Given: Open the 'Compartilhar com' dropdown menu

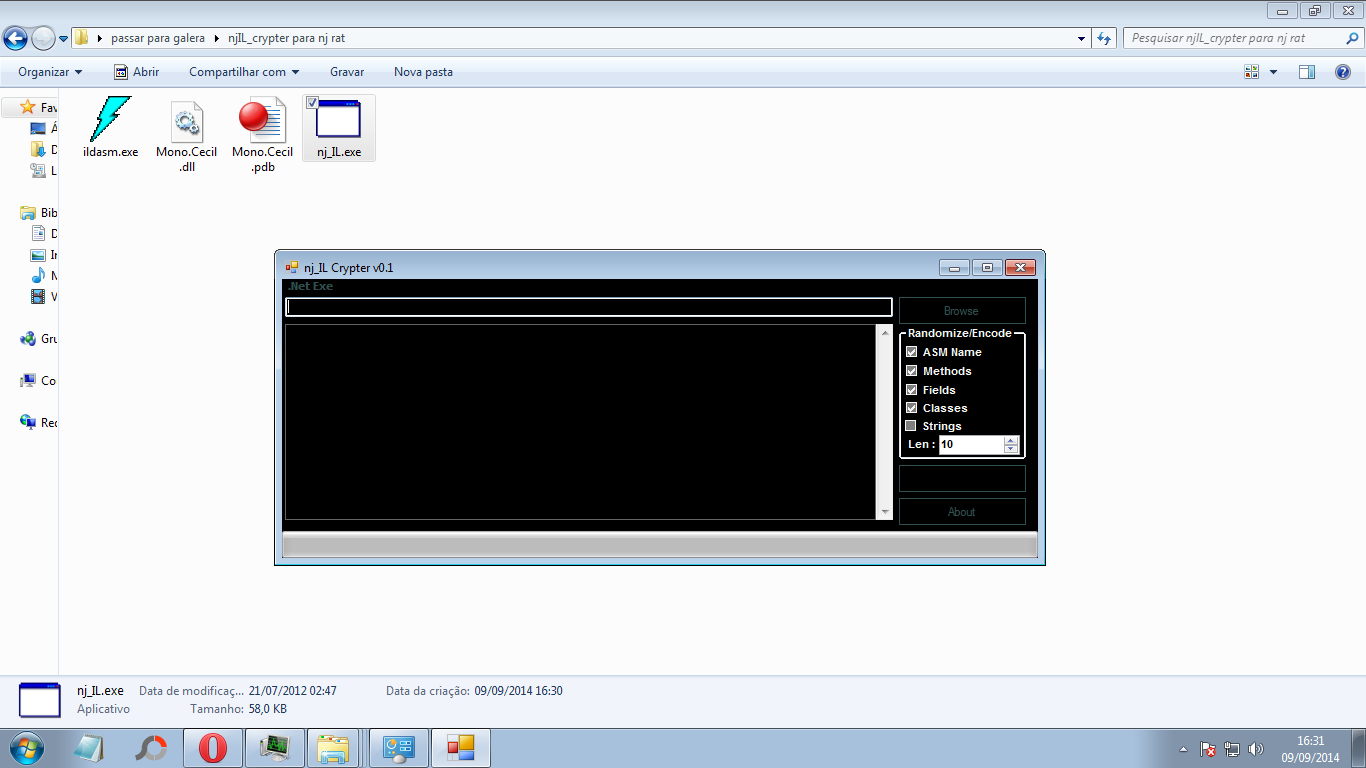Looking at the screenshot, I should [x=244, y=72].
